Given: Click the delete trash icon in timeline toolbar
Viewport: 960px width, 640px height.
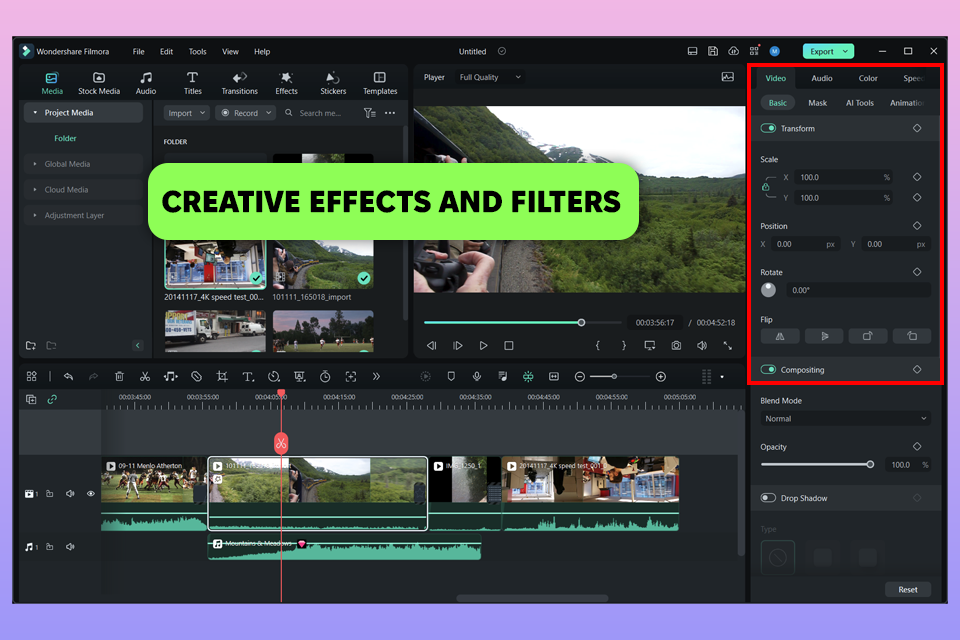Looking at the screenshot, I should [x=119, y=377].
